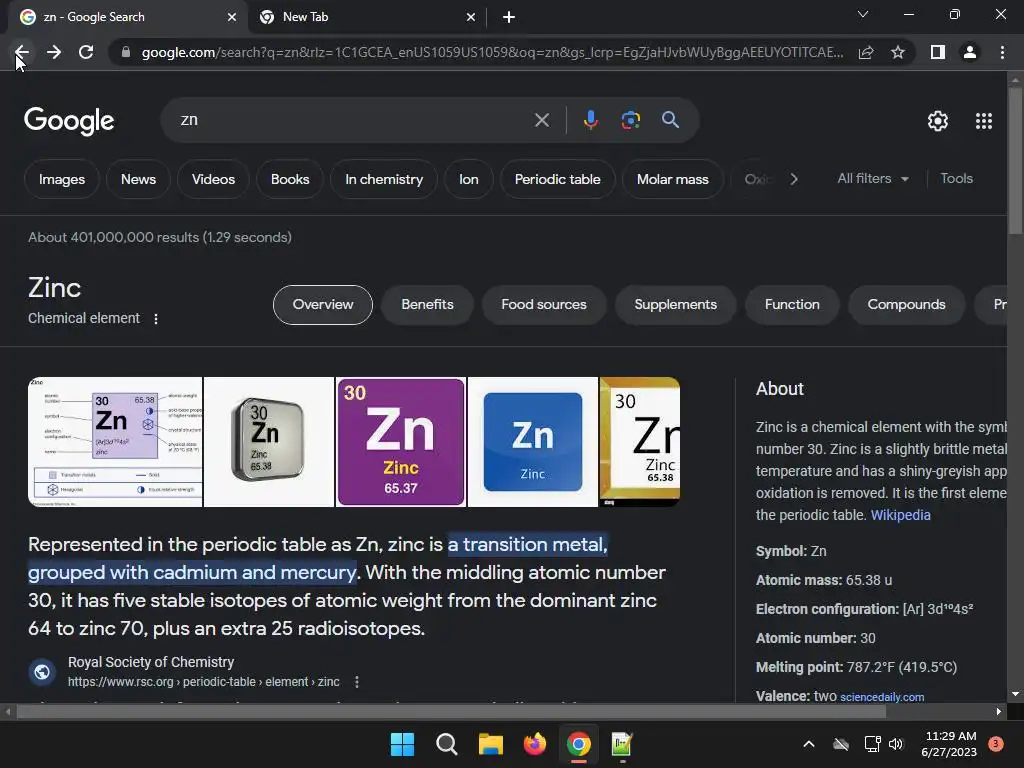Screen dimensions: 1024x768
Task: Switch to Food sources tab
Action: pos(544,305)
